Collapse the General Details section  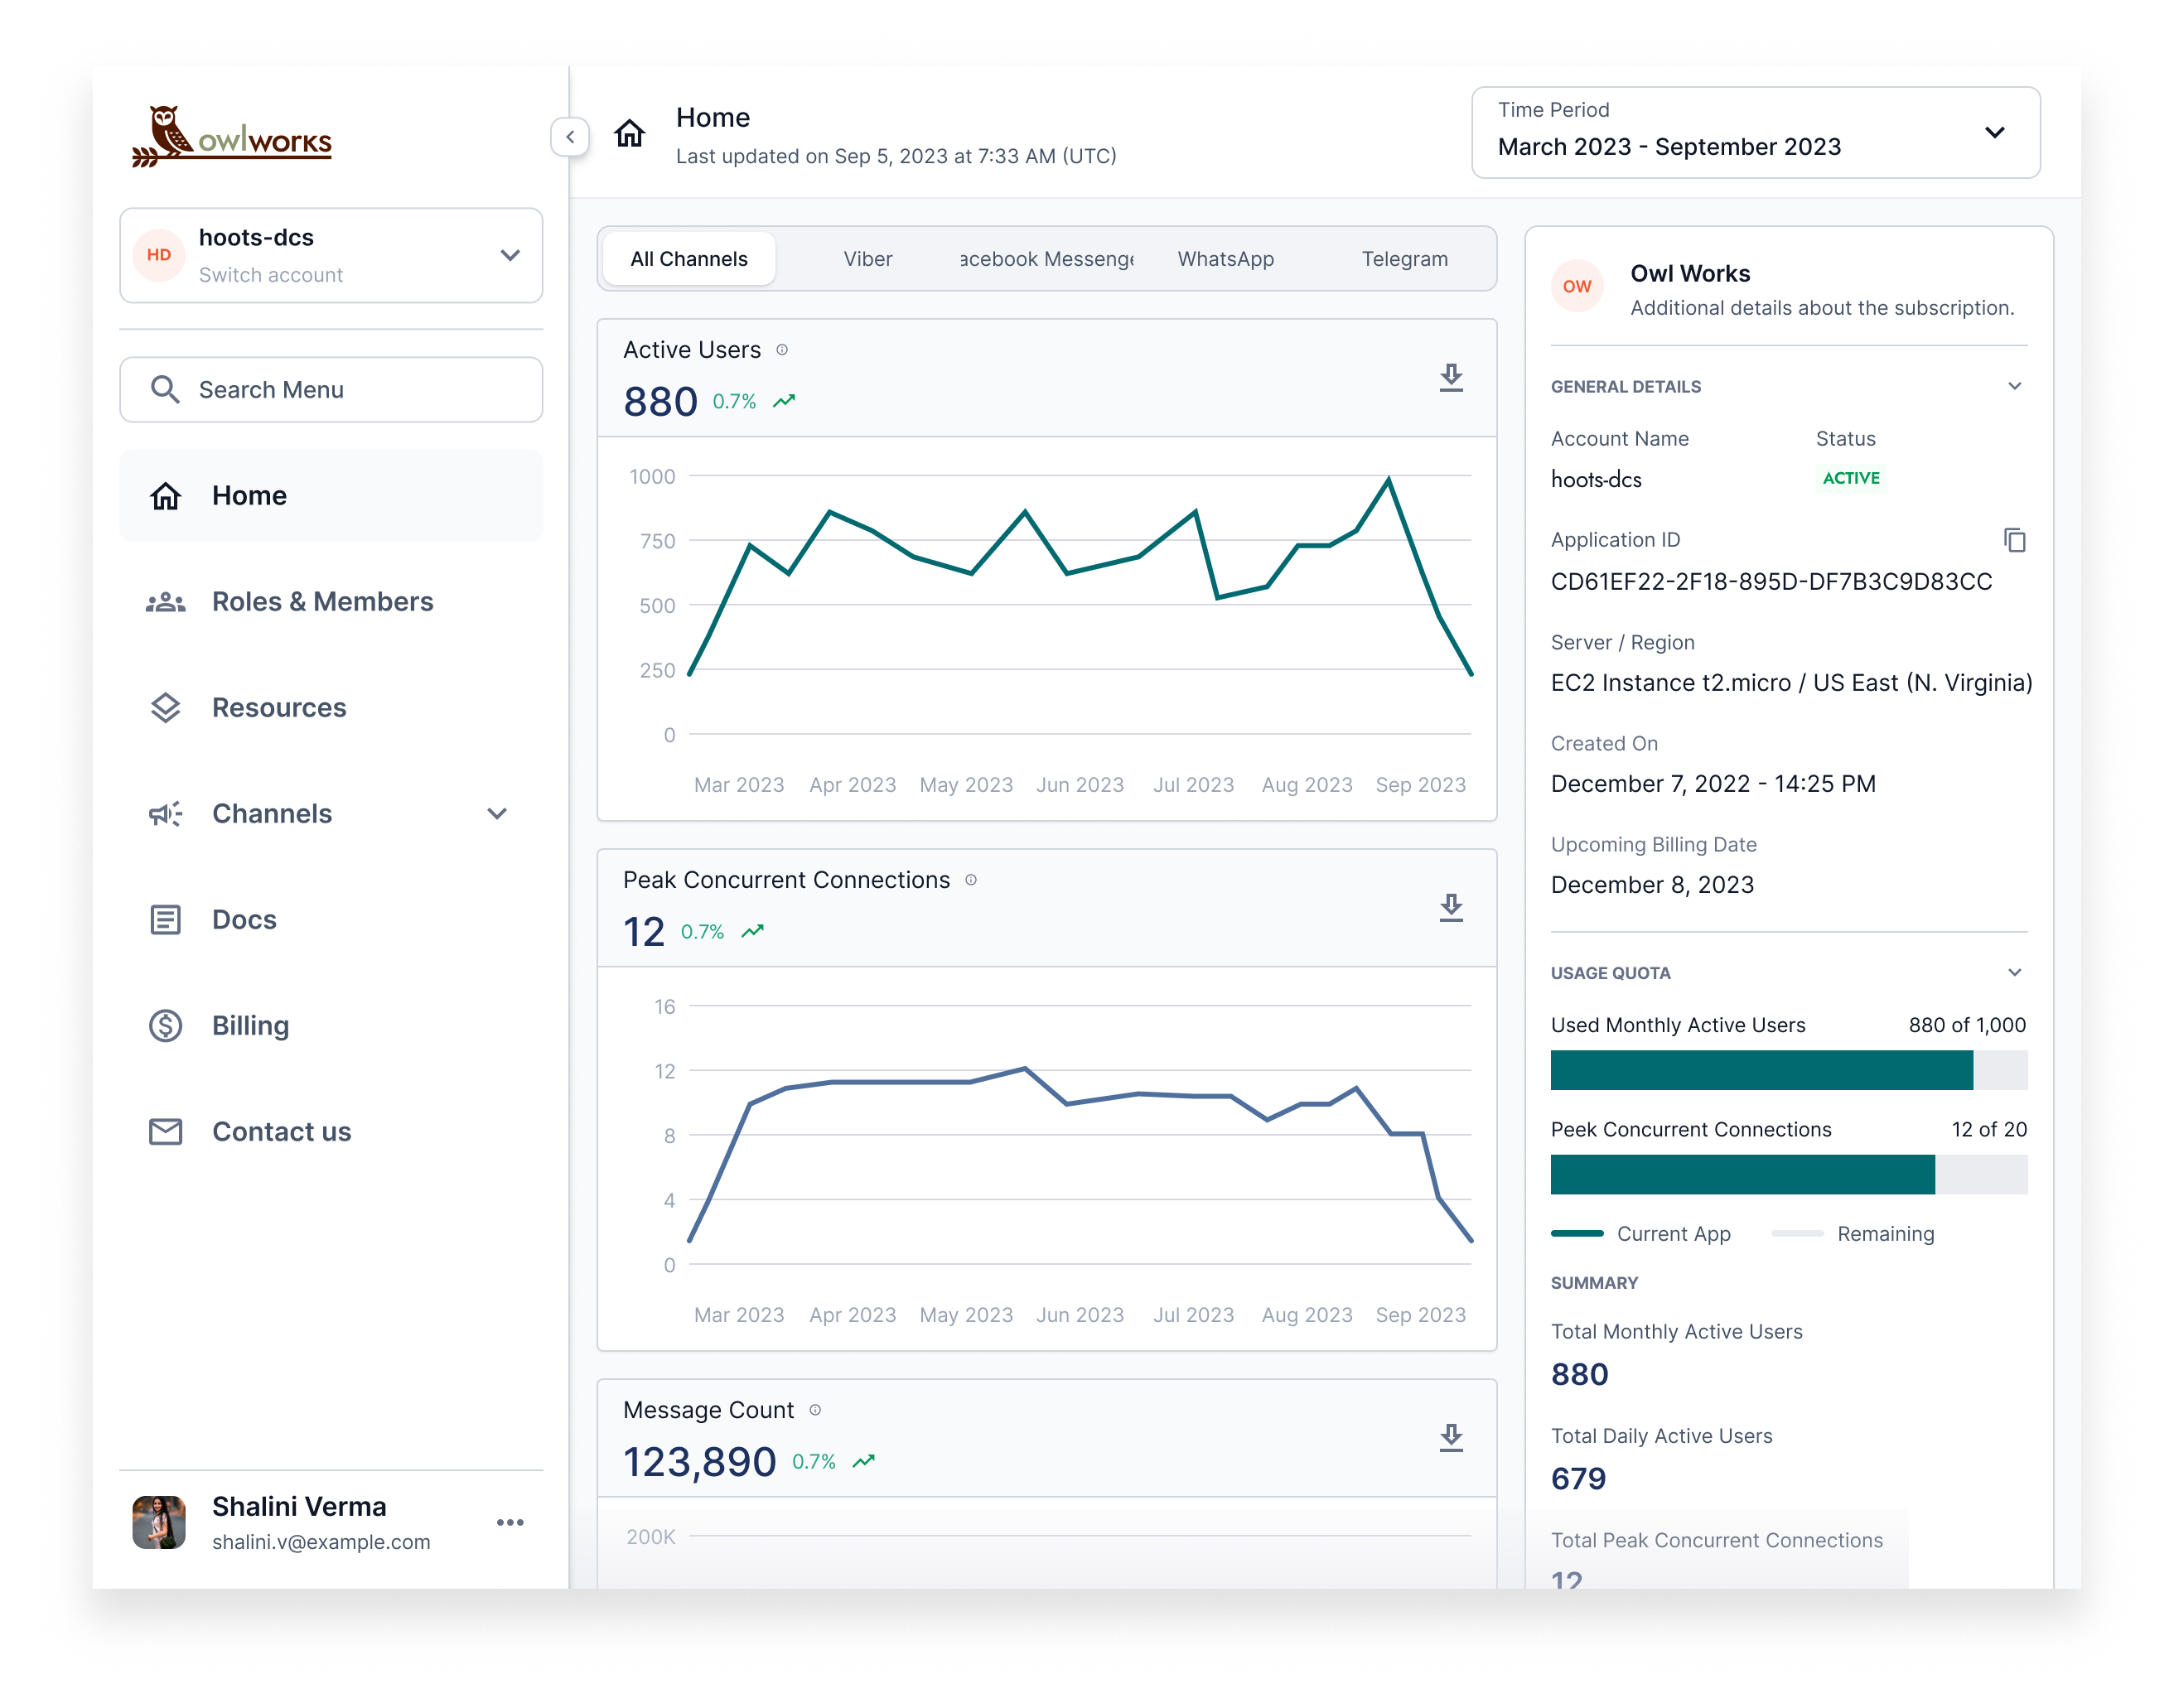pos(2014,386)
